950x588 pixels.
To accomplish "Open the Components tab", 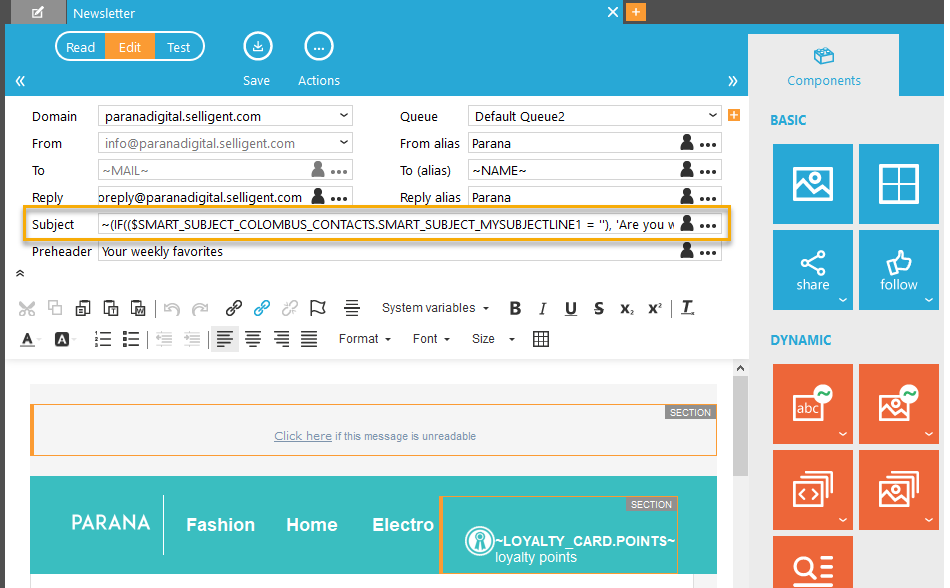I will (x=823, y=66).
